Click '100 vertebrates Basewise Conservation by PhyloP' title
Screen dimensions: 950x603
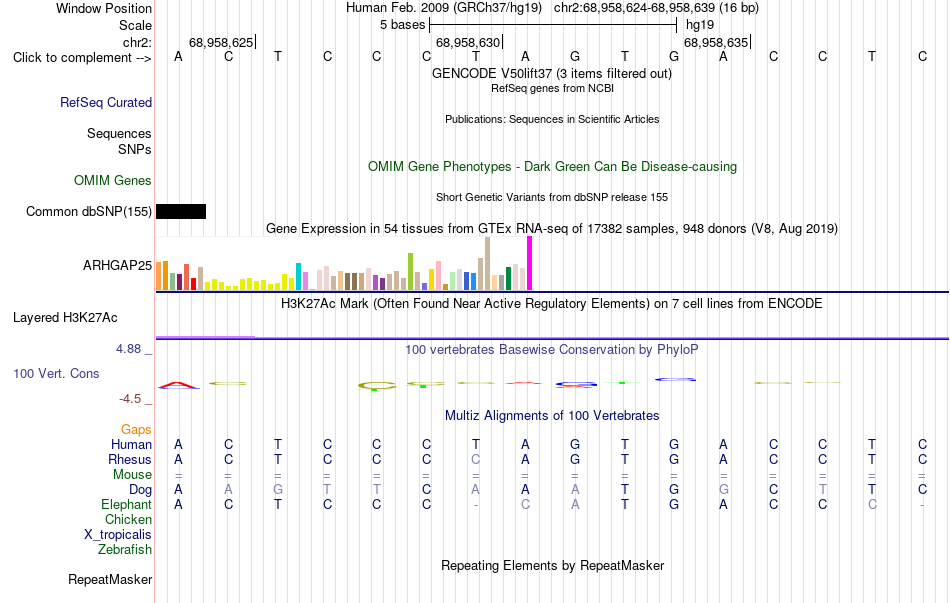point(552,350)
